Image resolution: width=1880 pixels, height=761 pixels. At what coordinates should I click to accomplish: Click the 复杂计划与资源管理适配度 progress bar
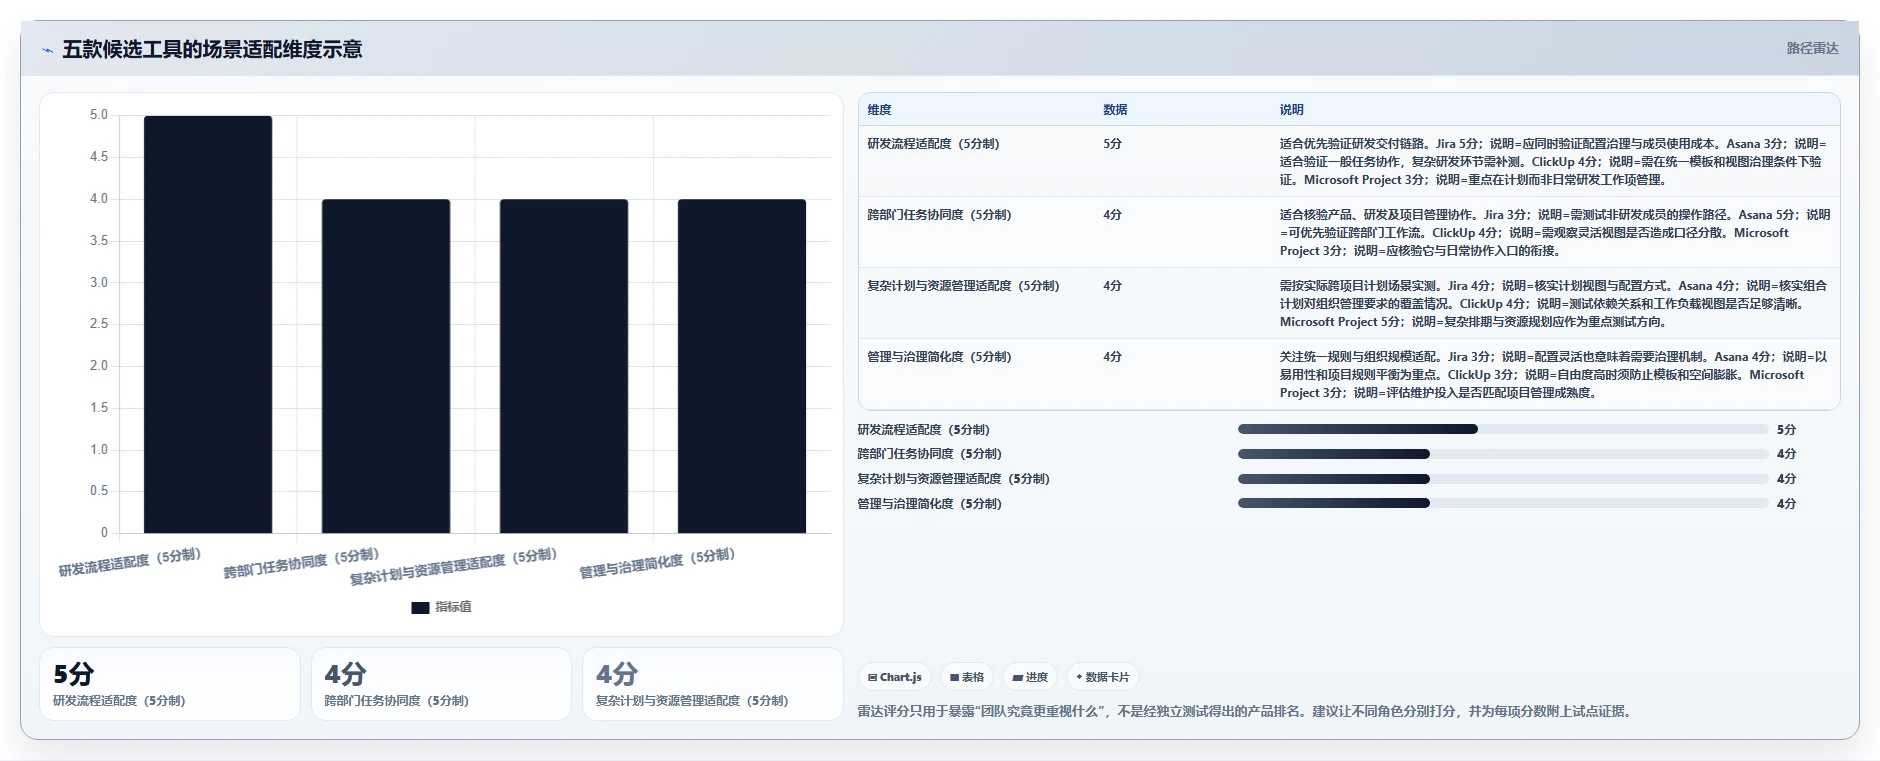[x=1503, y=479]
